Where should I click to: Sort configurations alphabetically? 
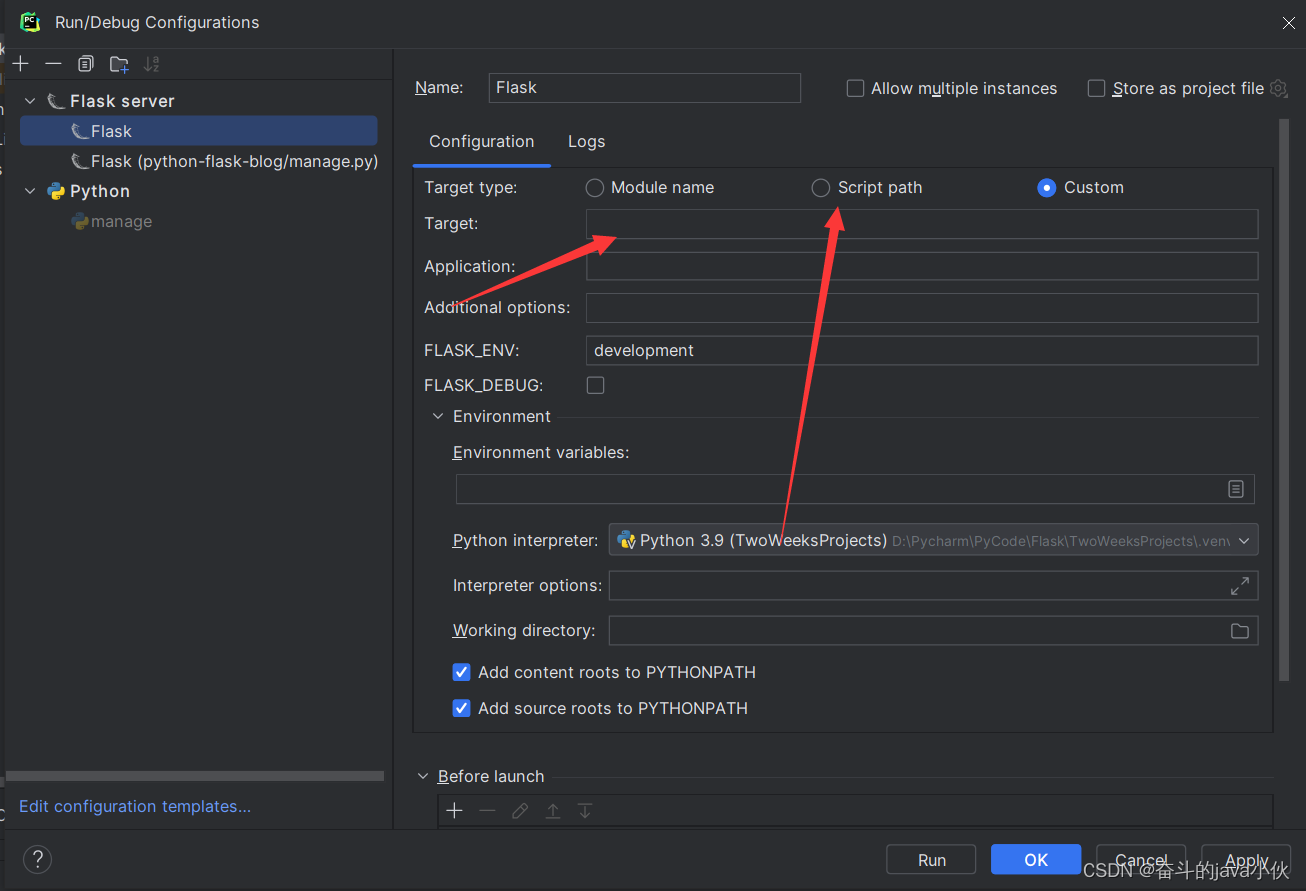click(x=152, y=64)
